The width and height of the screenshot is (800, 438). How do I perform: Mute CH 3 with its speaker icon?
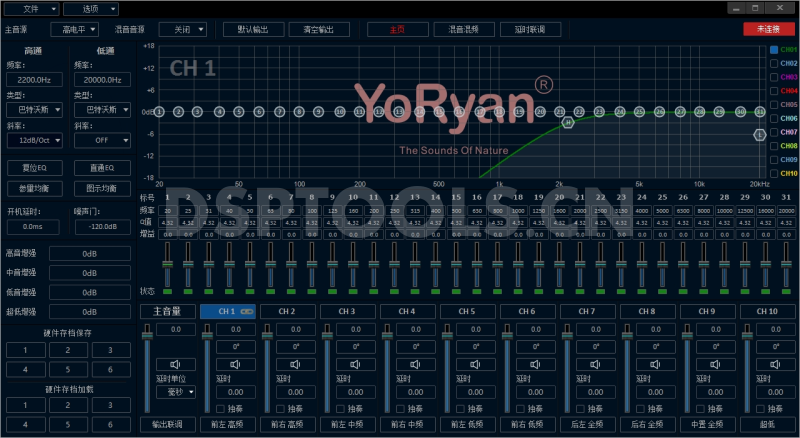pyautogui.click(x=356, y=364)
